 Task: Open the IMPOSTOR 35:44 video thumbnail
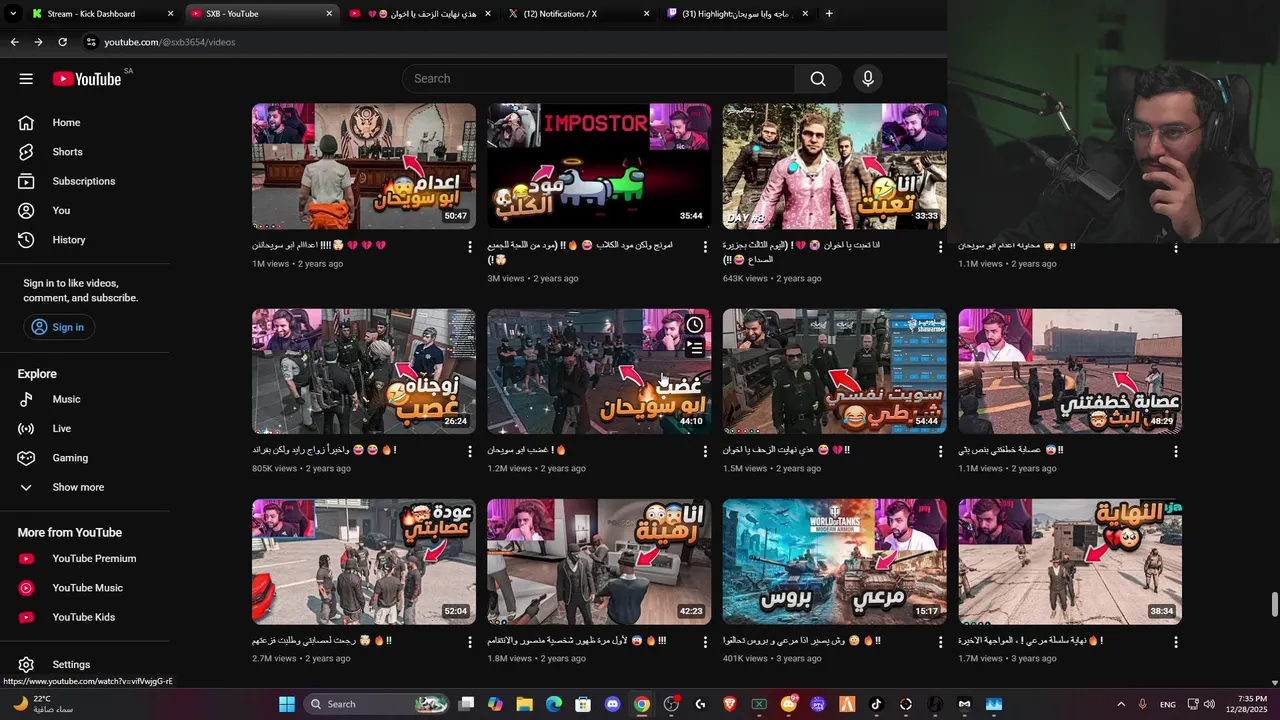(x=599, y=166)
